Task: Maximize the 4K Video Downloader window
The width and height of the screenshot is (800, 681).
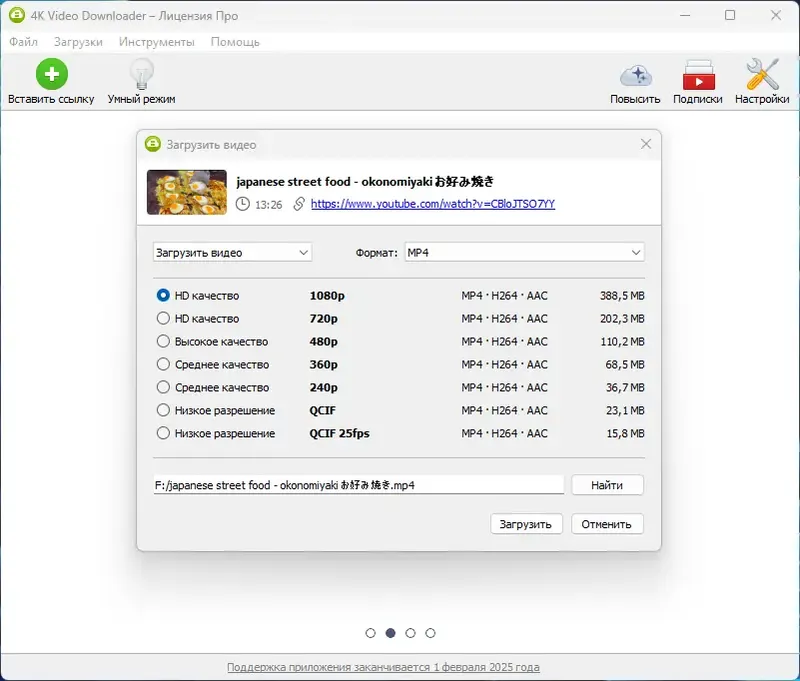Action: 730,15
